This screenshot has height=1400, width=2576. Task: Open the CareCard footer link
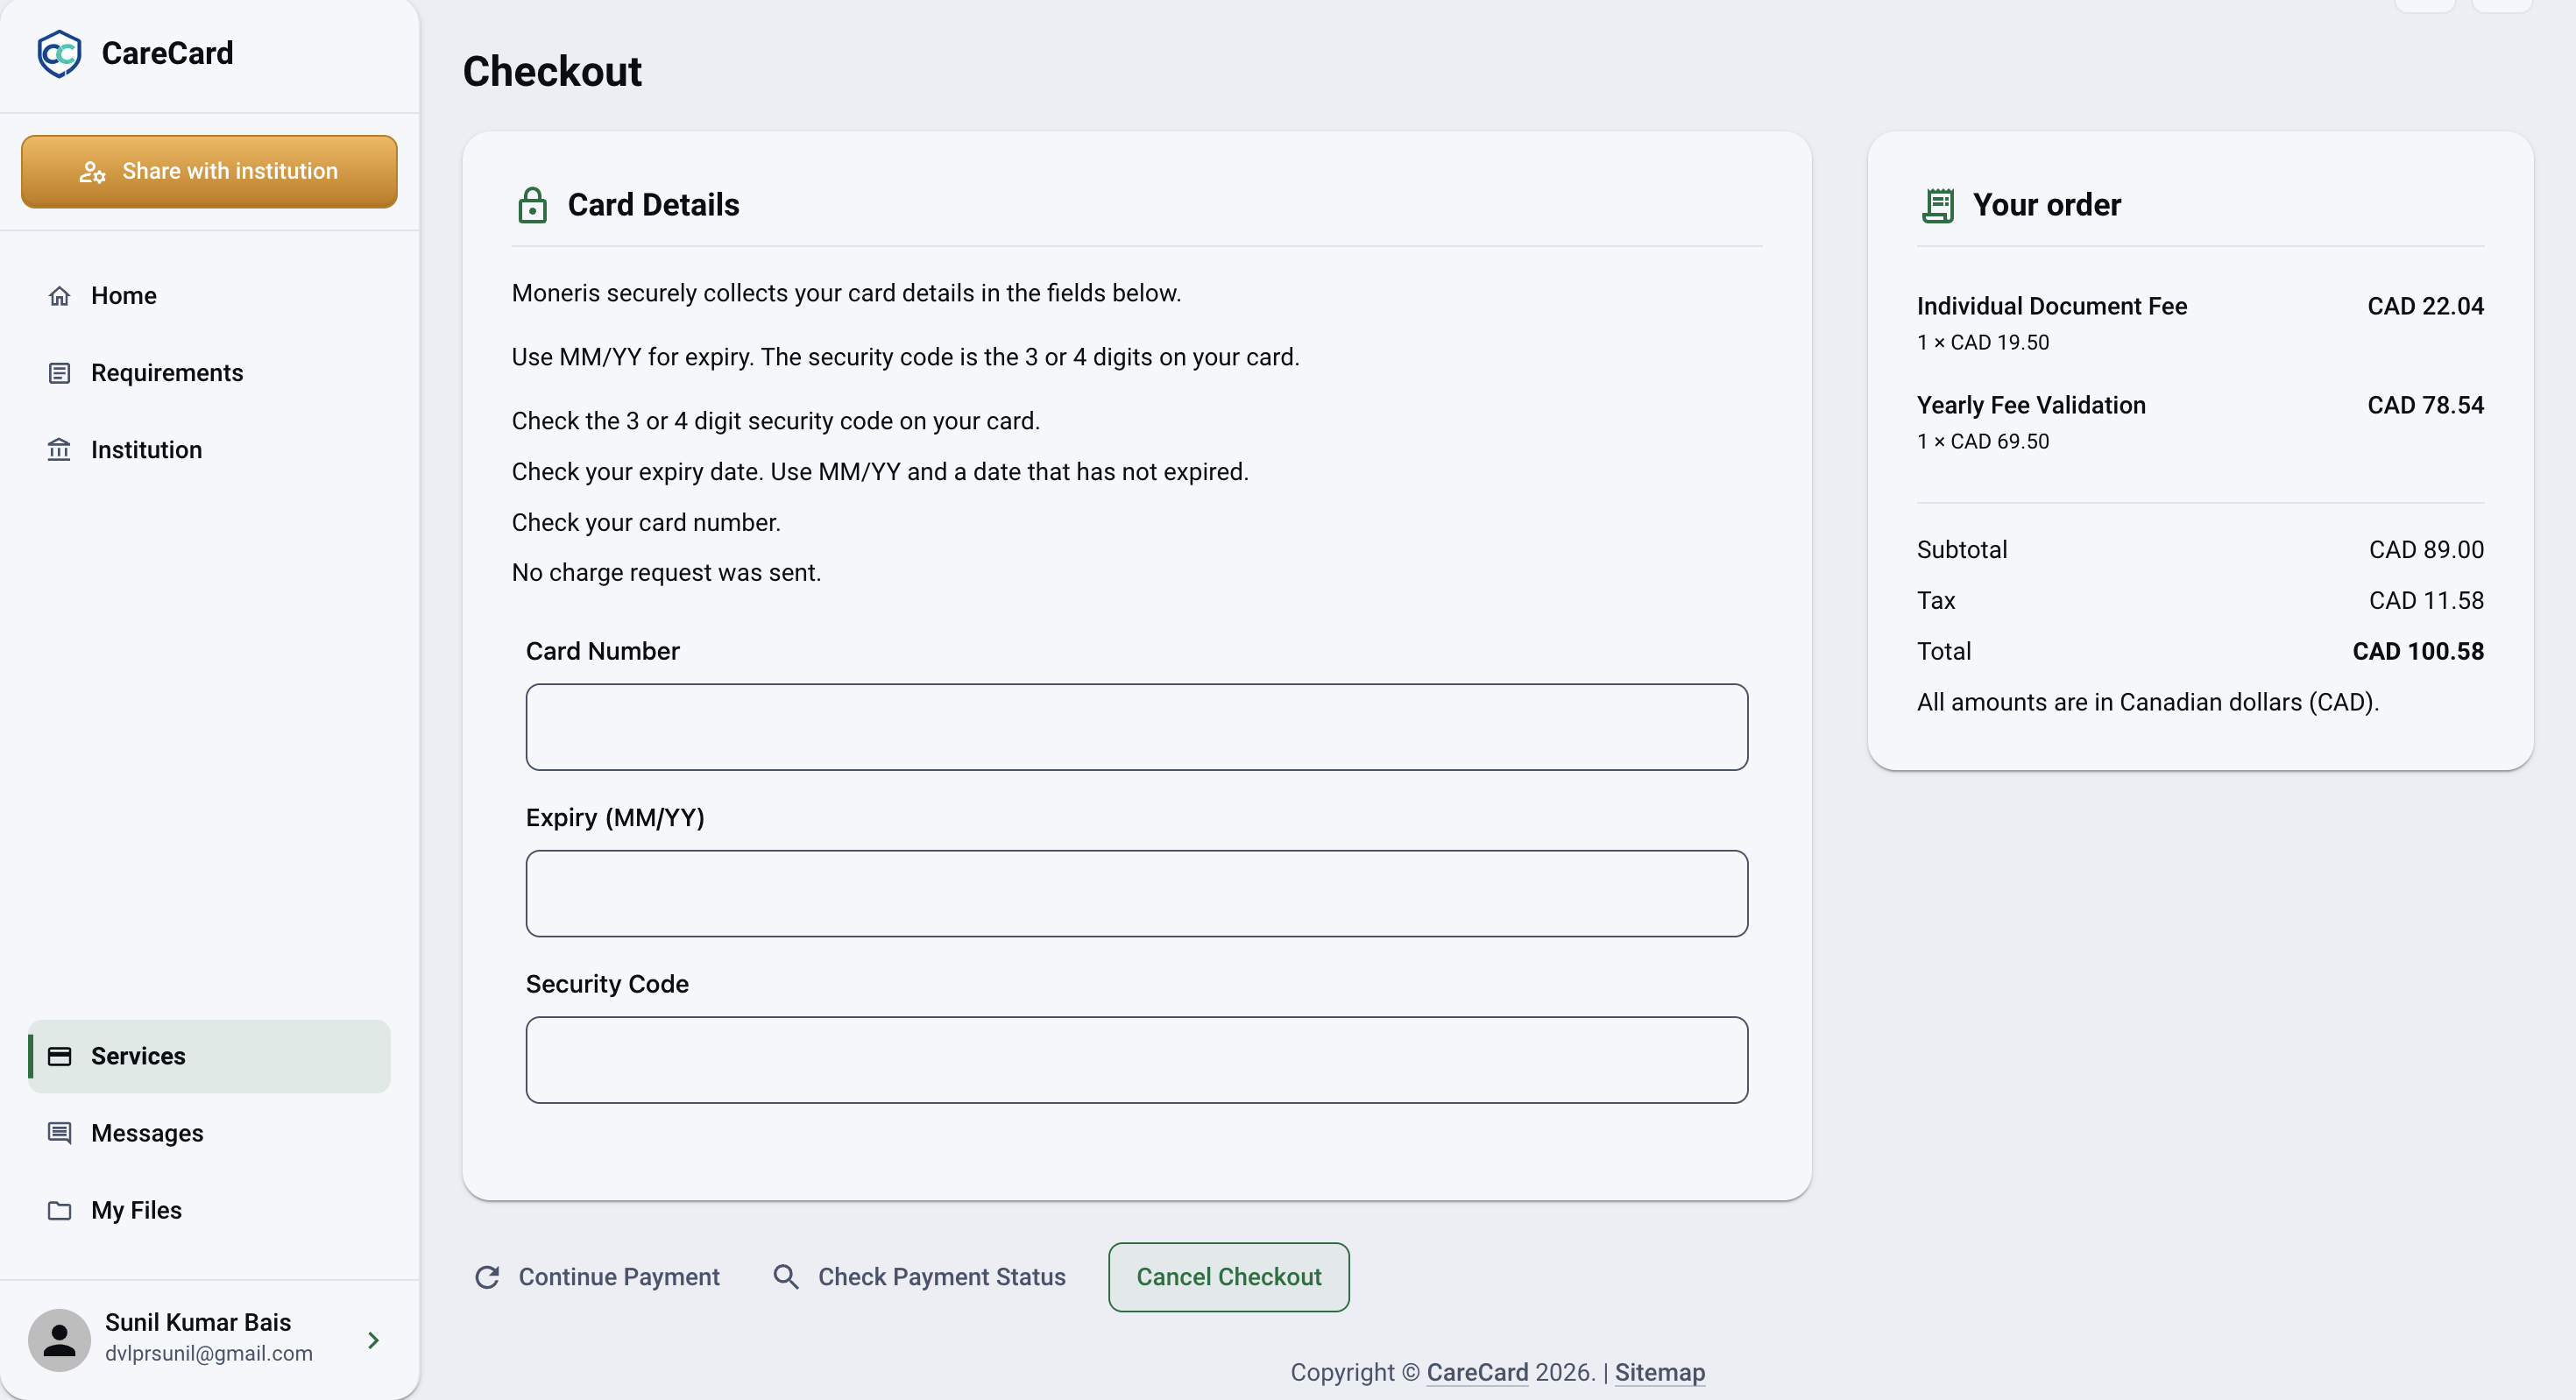(1477, 1372)
